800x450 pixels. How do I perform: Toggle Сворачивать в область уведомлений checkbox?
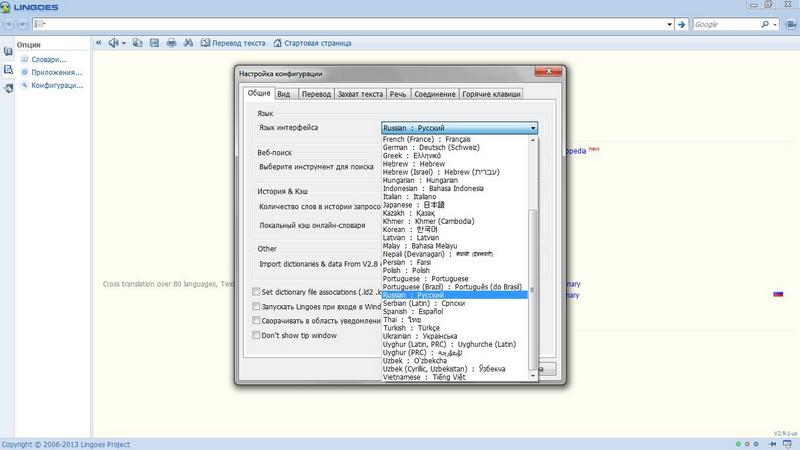pos(256,320)
